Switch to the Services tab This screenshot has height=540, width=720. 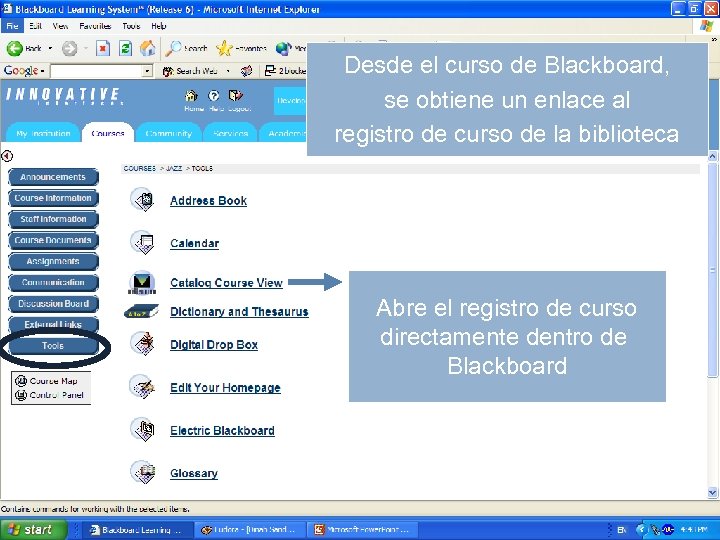click(x=230, y=133)
